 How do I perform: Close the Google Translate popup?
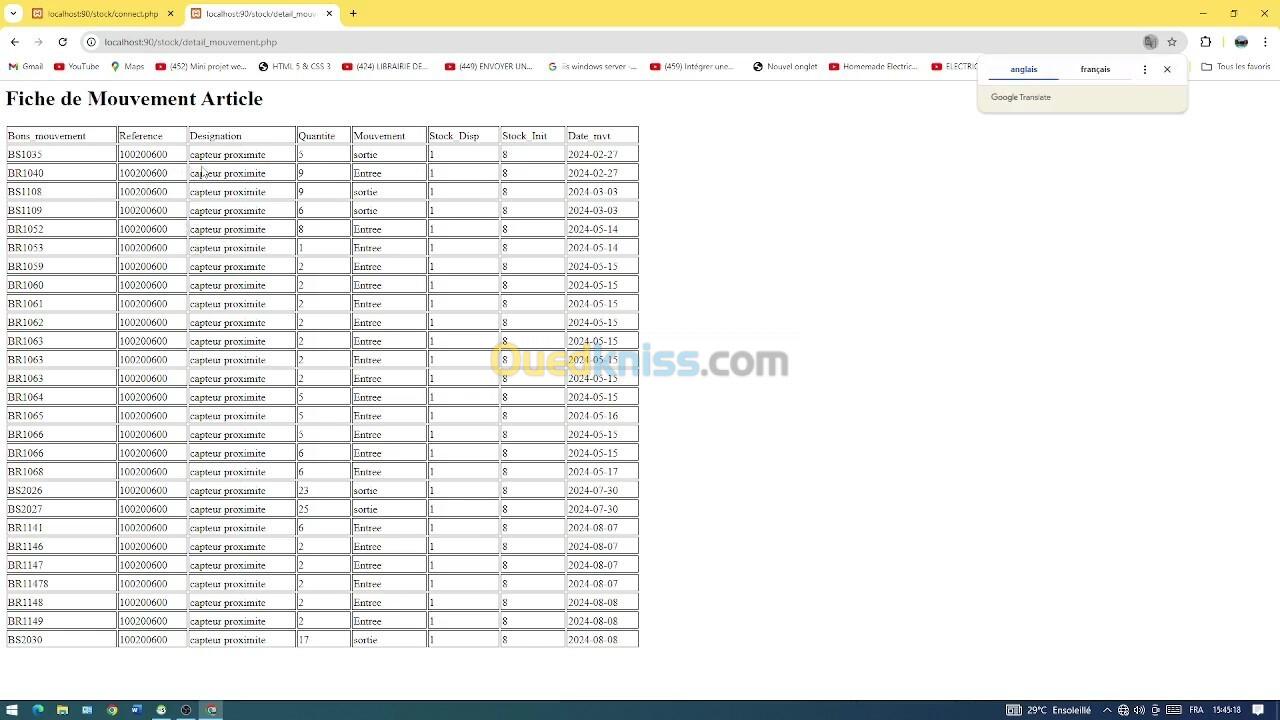pyautogui.click(x=1167, y=69)
